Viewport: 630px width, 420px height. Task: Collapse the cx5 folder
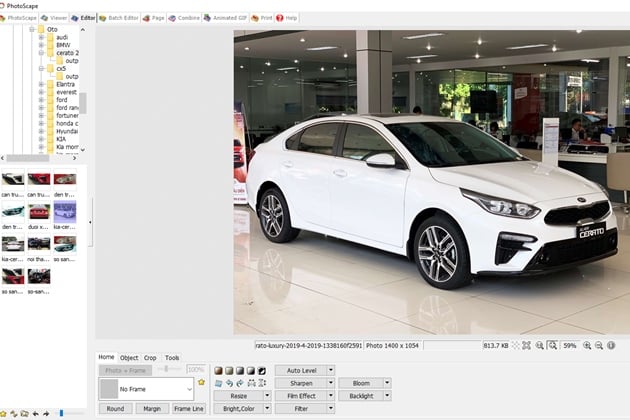pos(41,69)
